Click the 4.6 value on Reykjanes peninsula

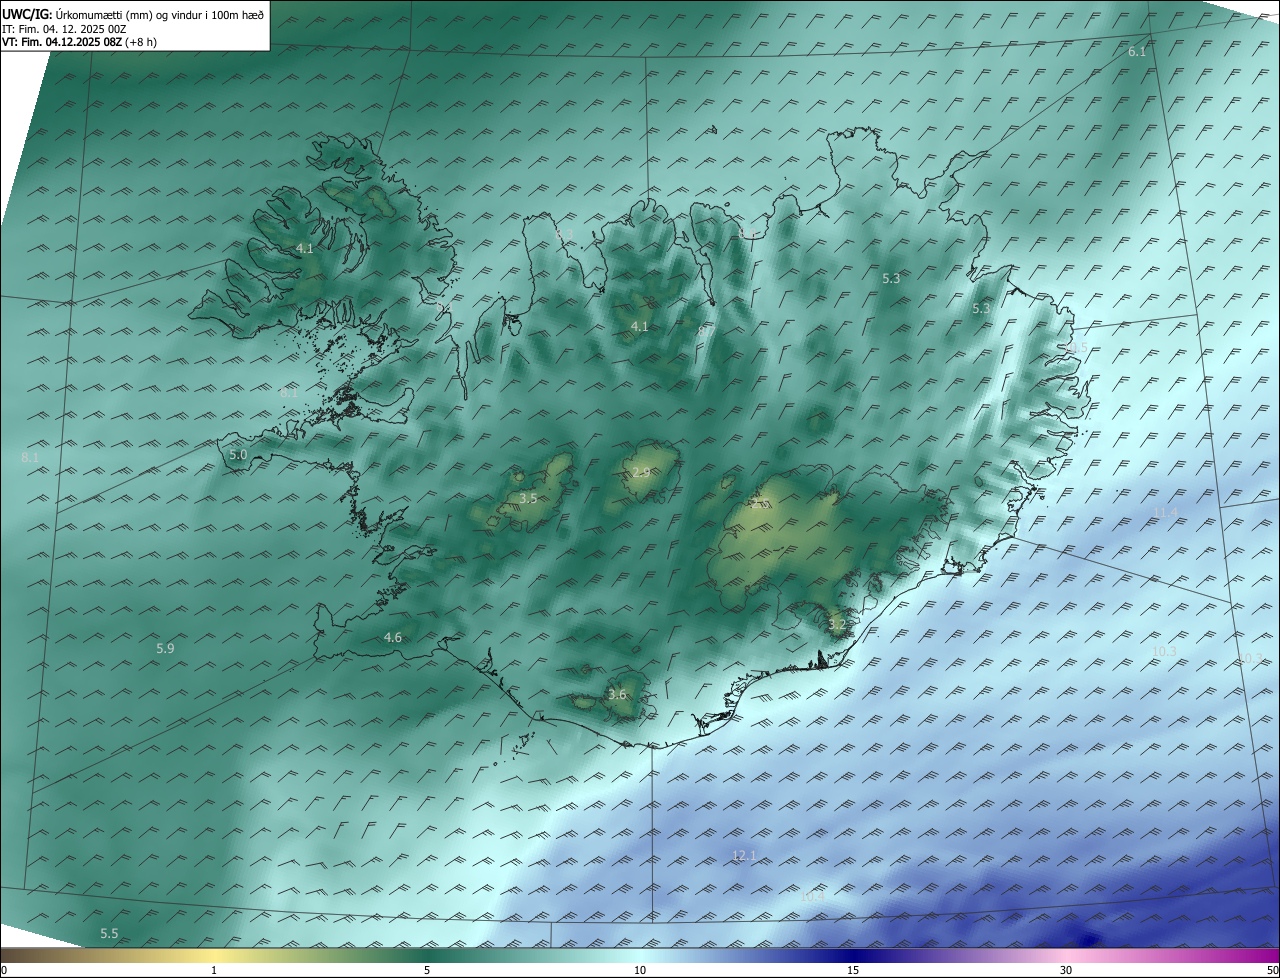tap(393, 637)
